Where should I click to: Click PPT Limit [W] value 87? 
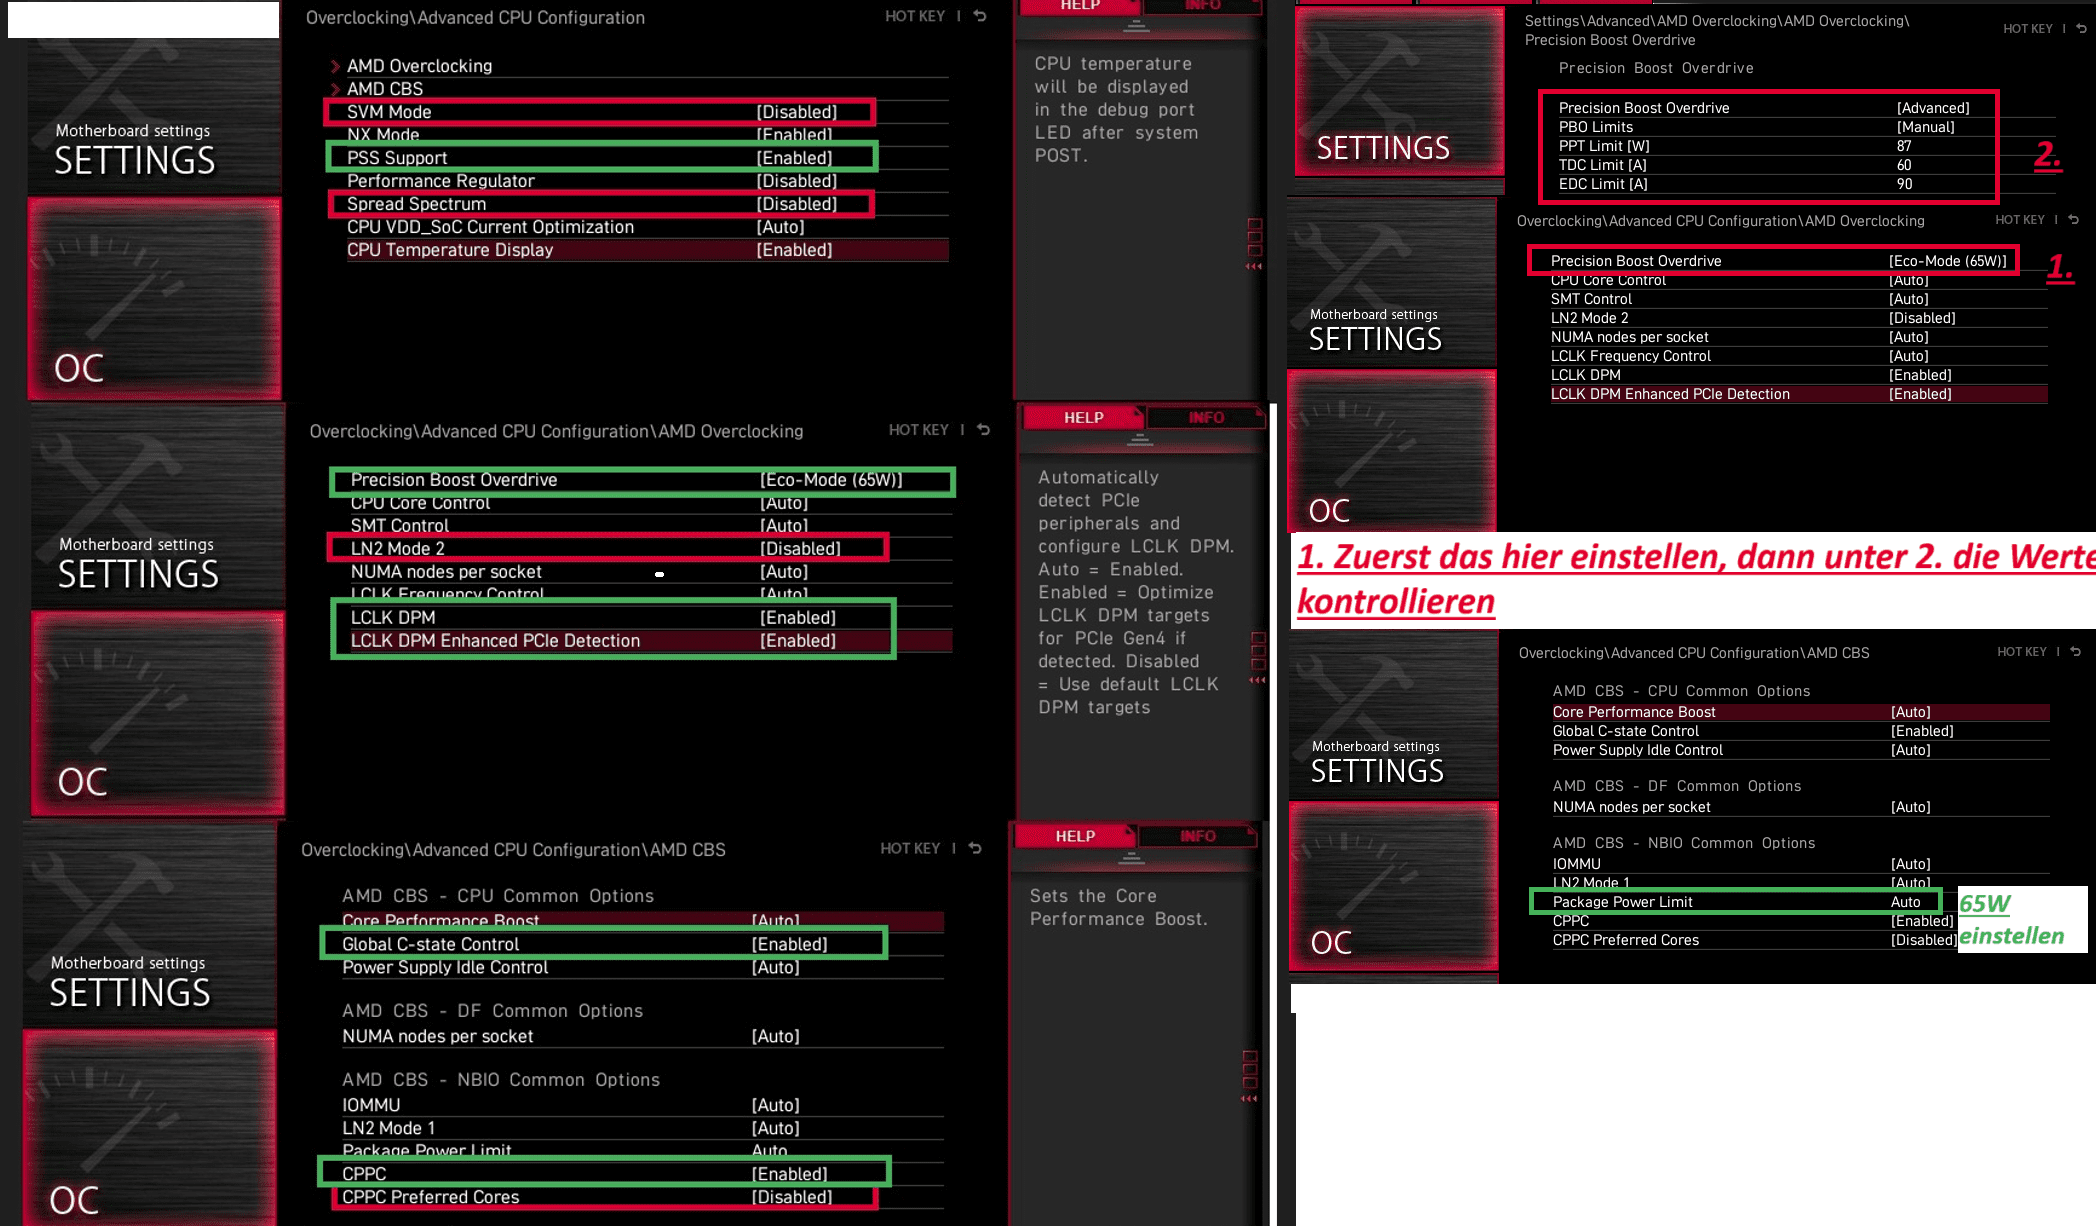pyautogui.click(x=1904, y=146)
